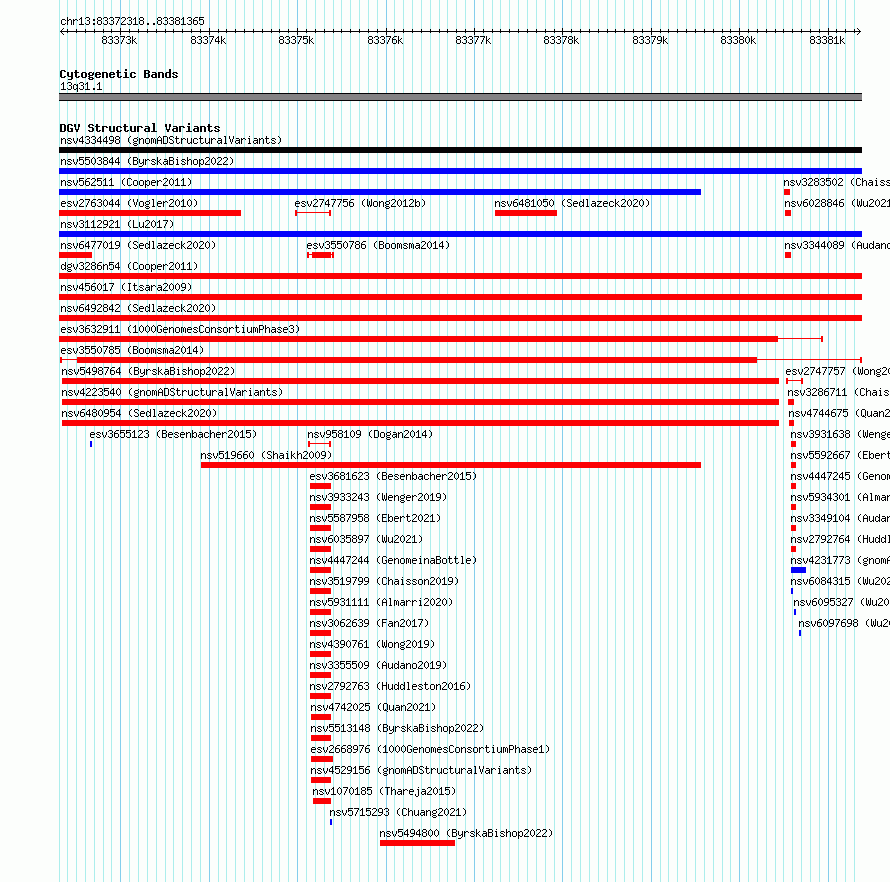Open the esv2747757 variant label
The image size is (890, 882).
click(x=838, y=371)
